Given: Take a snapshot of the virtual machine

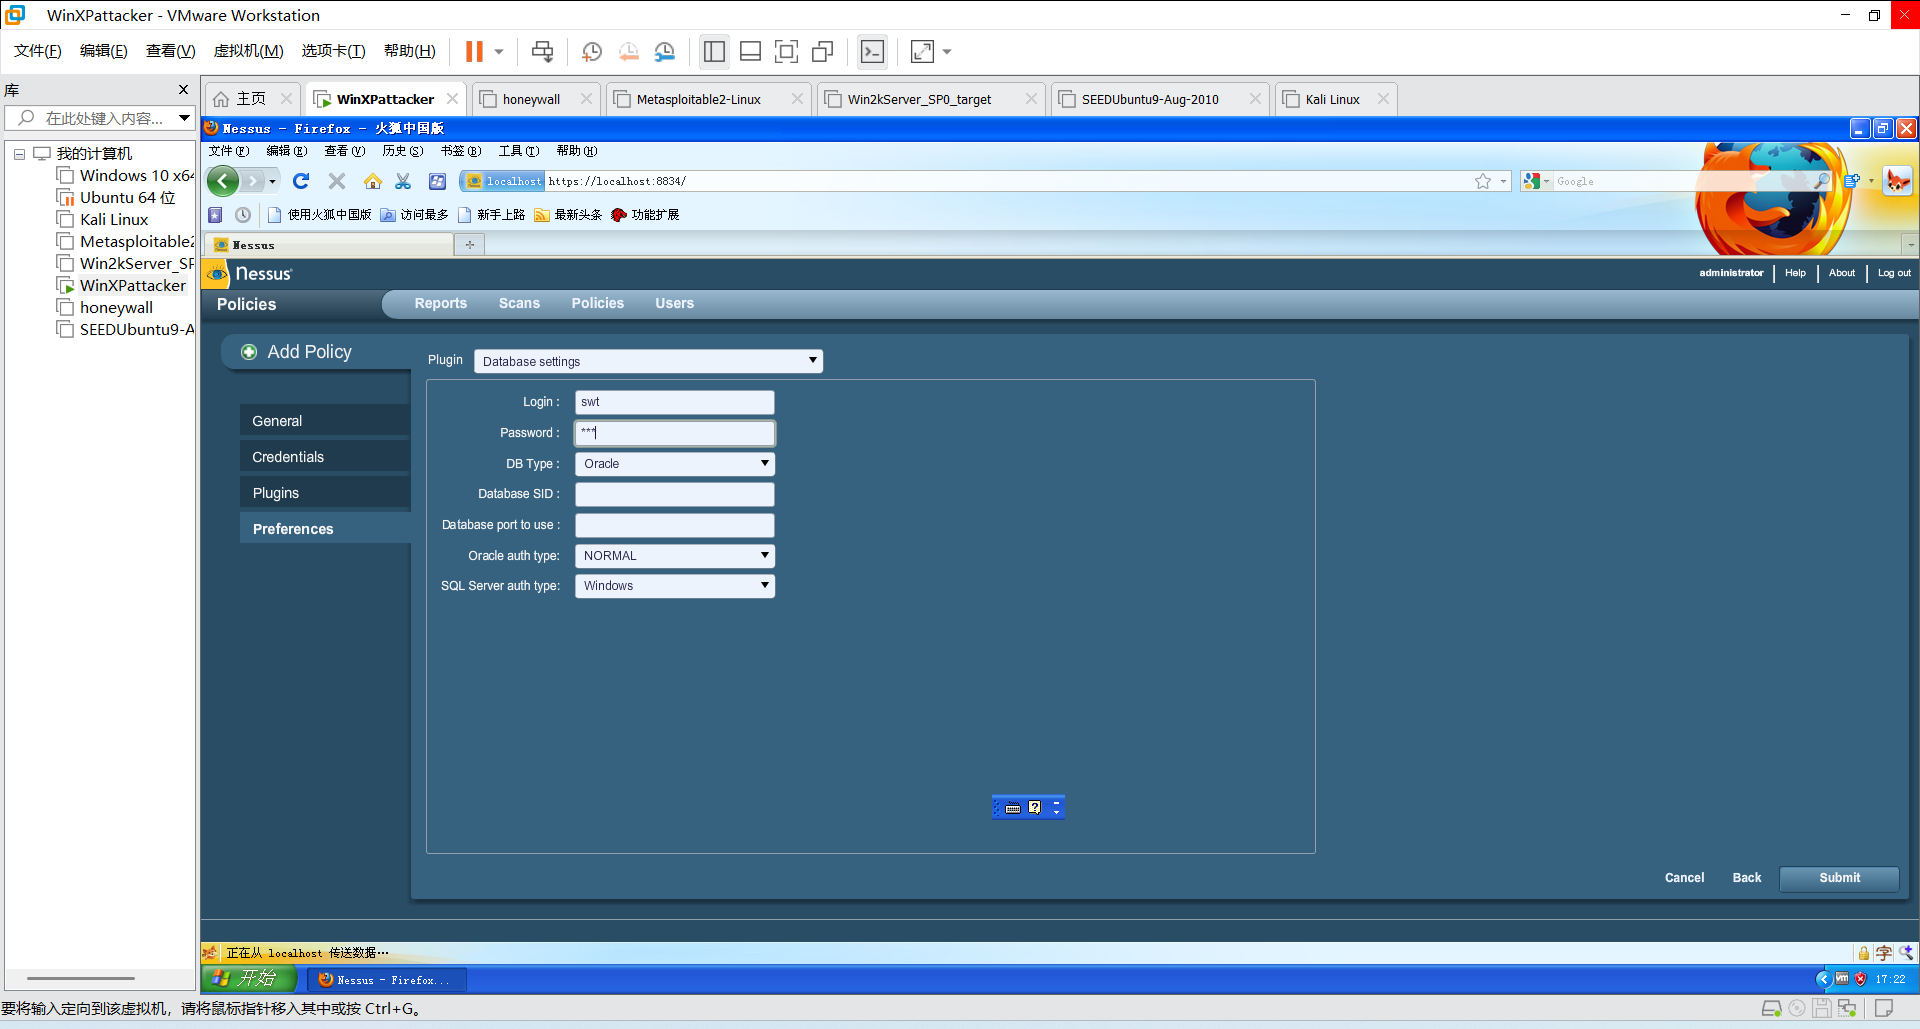Looking at the screenshot, I should [592, 51].
